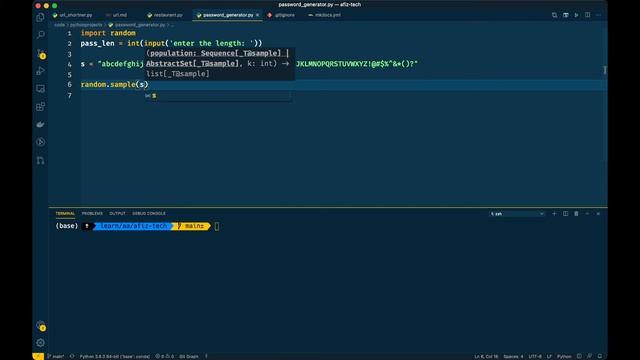640x360 pixels.
Task: Select the TERMINAL panel tab
Action: (65, 213)
